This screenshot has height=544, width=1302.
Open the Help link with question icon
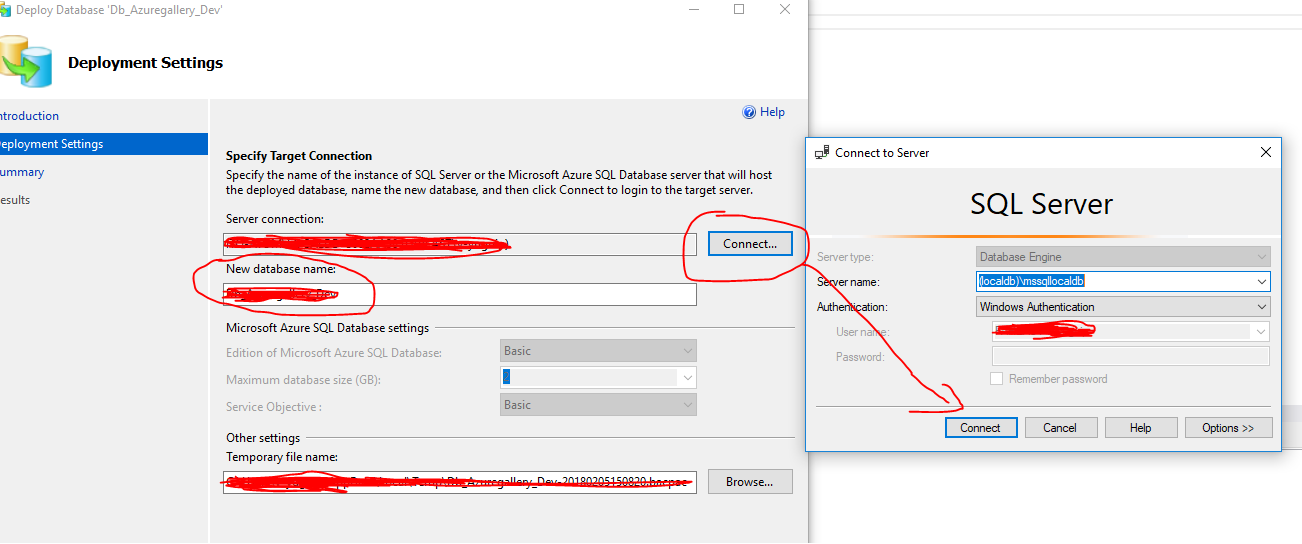click(x=764, y=112)
